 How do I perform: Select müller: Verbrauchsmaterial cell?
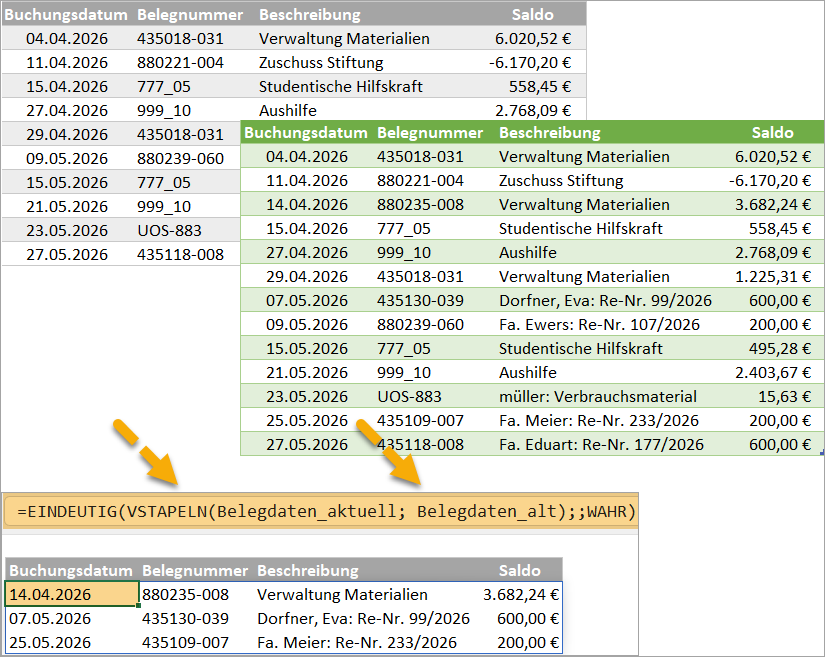(x=598, y=397)
